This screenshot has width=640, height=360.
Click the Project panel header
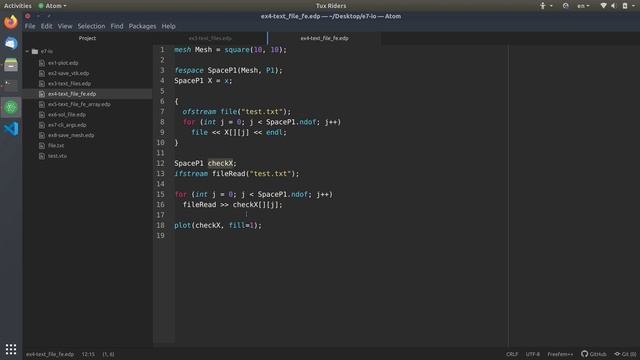[87, 38]
